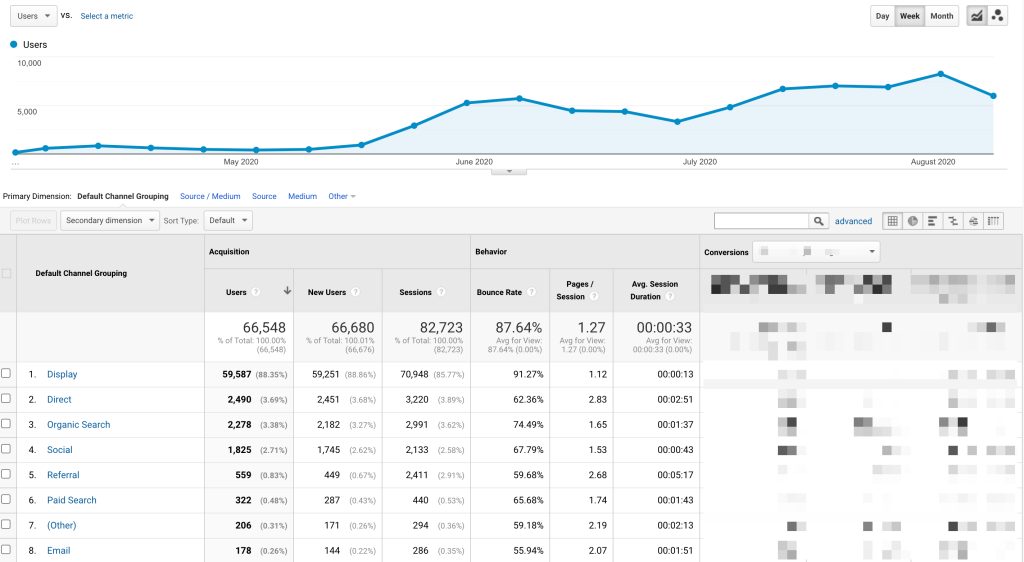The image size is (1024, 562).
Task: Check the Social row checkbox
Action: pyautogui.click(x=6, y=448)
